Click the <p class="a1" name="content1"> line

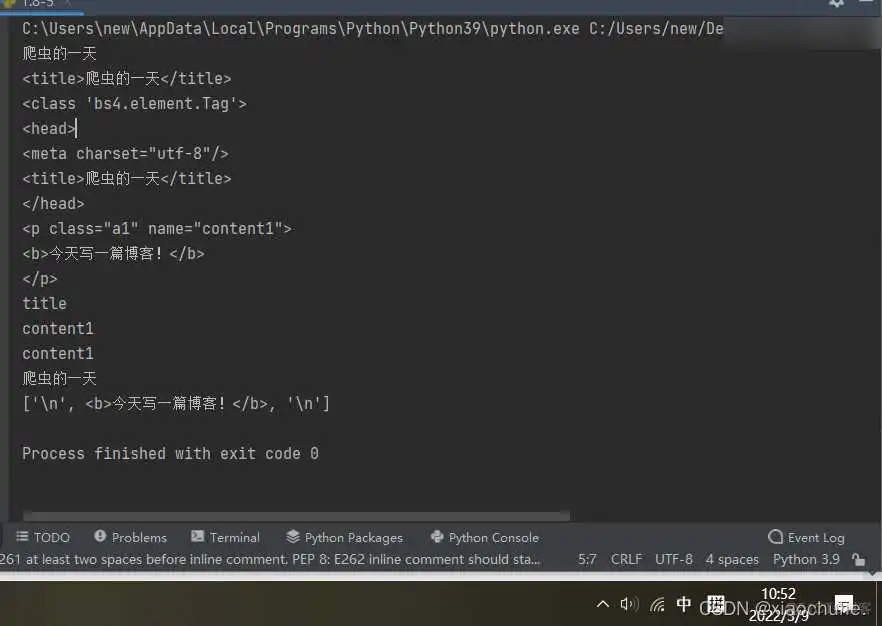pyautogui.click(x=157, y=228)
